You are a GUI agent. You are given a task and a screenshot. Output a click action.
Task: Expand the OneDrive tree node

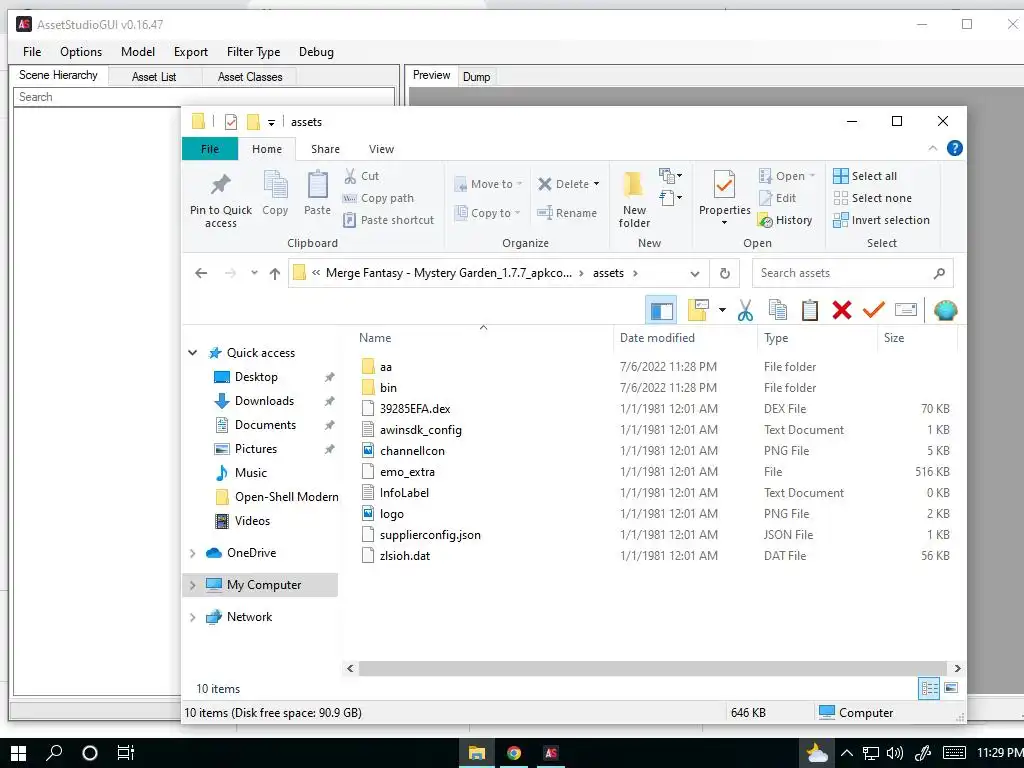pos(193,553)
